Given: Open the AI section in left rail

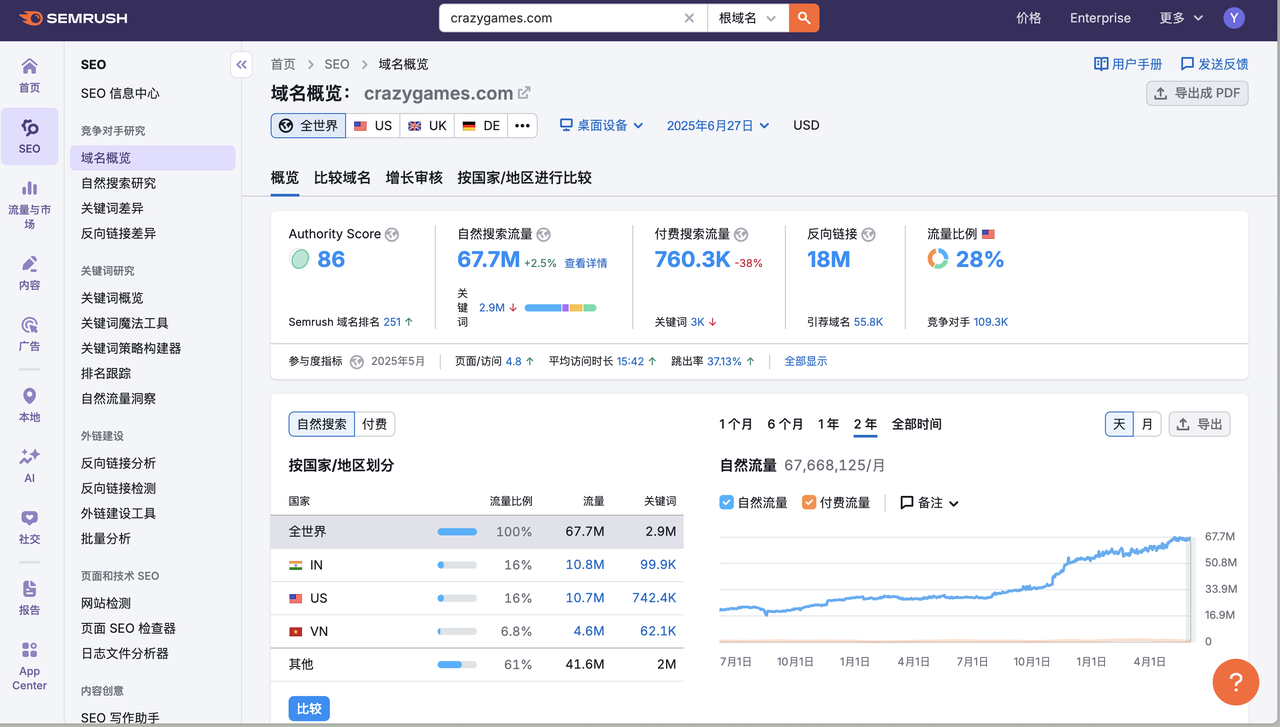Looking at the screenshot, I should 29,465.
